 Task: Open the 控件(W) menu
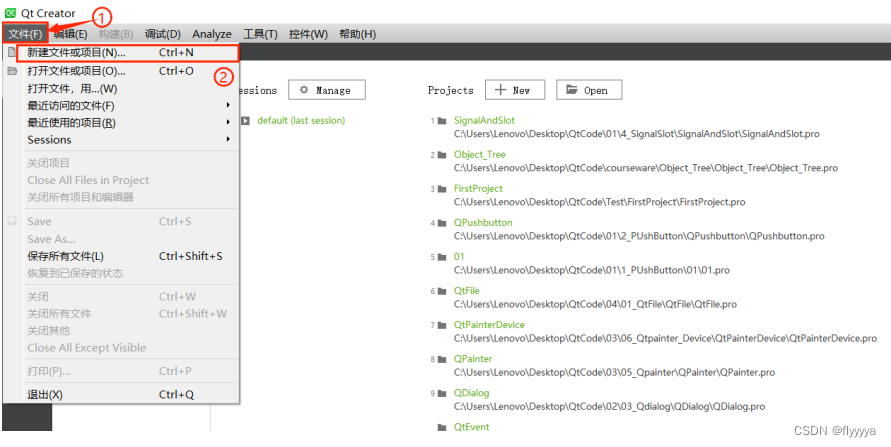[308, 34]
